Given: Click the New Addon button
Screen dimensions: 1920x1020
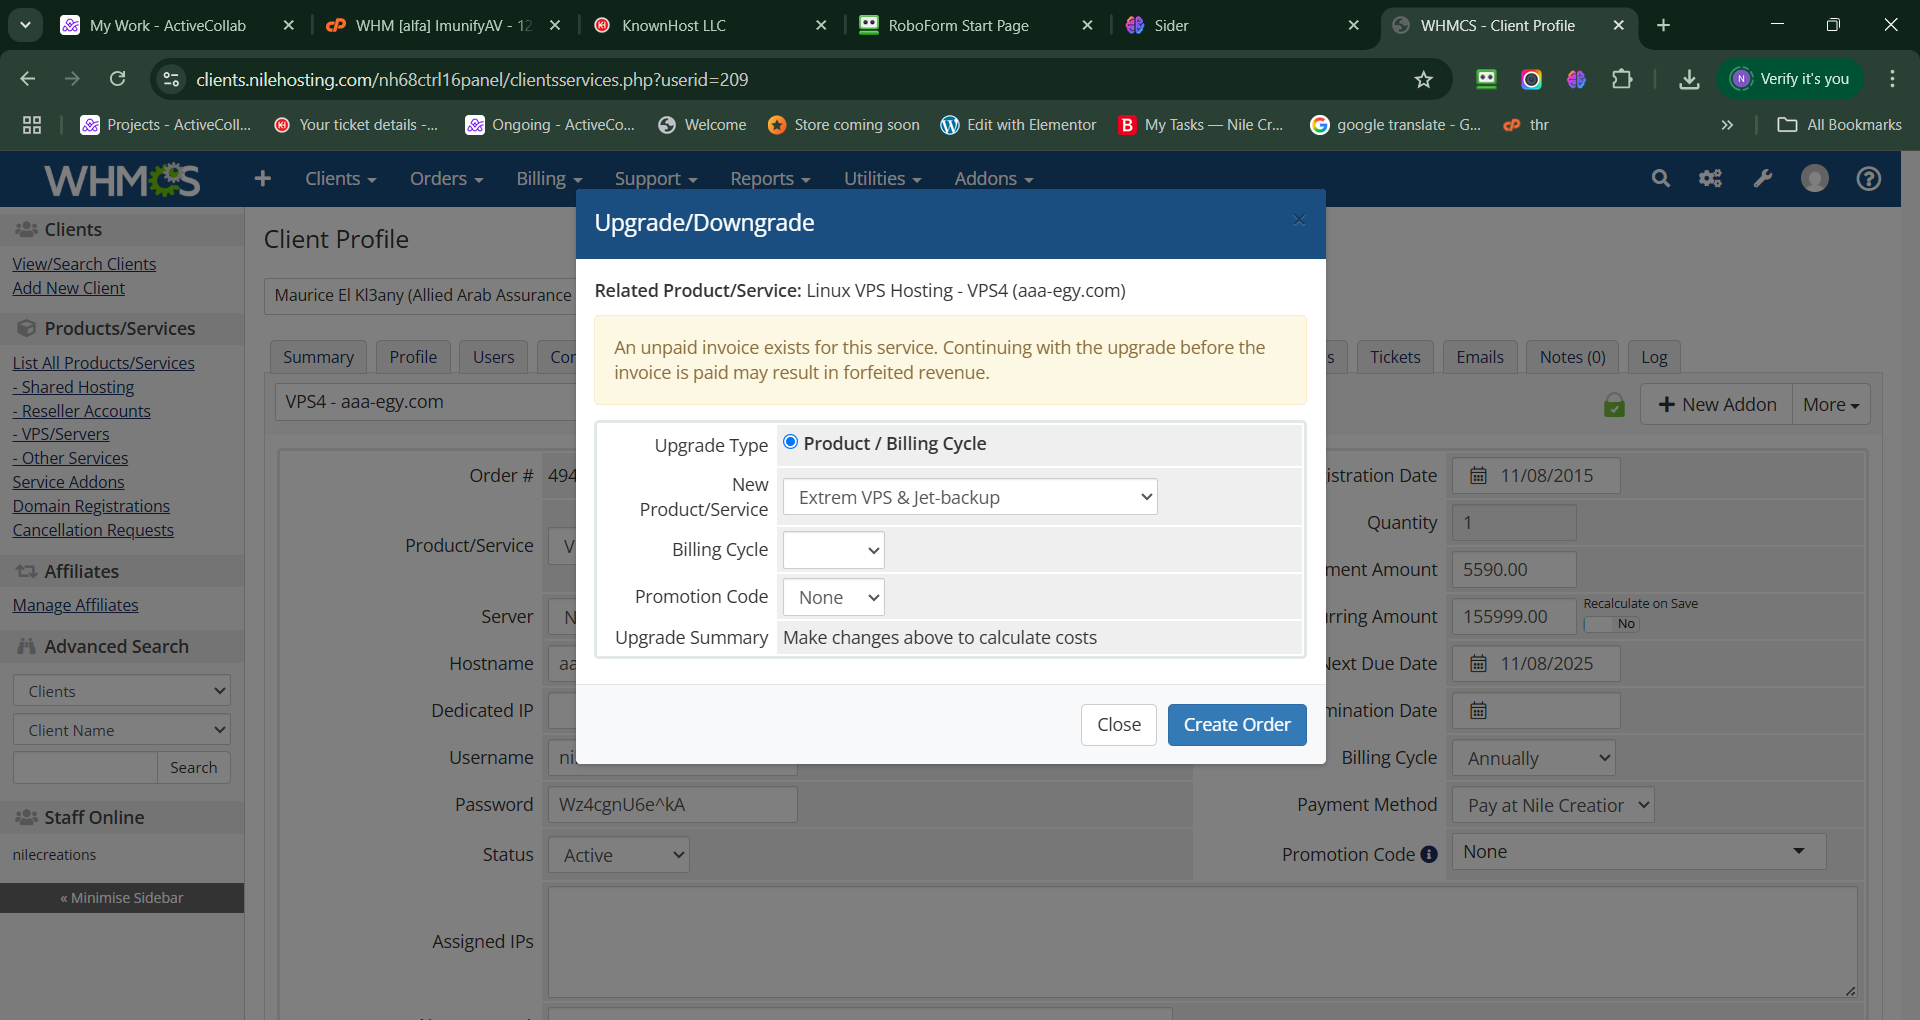Looking at the screenshot, I should 1717,404.
